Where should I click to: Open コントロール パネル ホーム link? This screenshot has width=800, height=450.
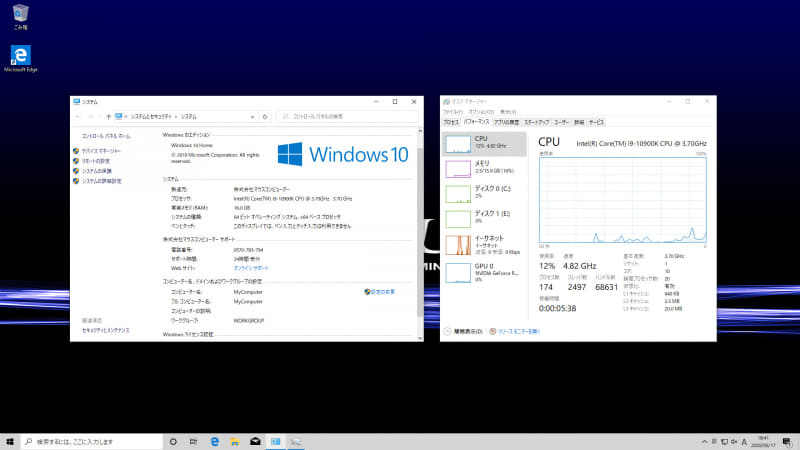click(x=106, y=136)
